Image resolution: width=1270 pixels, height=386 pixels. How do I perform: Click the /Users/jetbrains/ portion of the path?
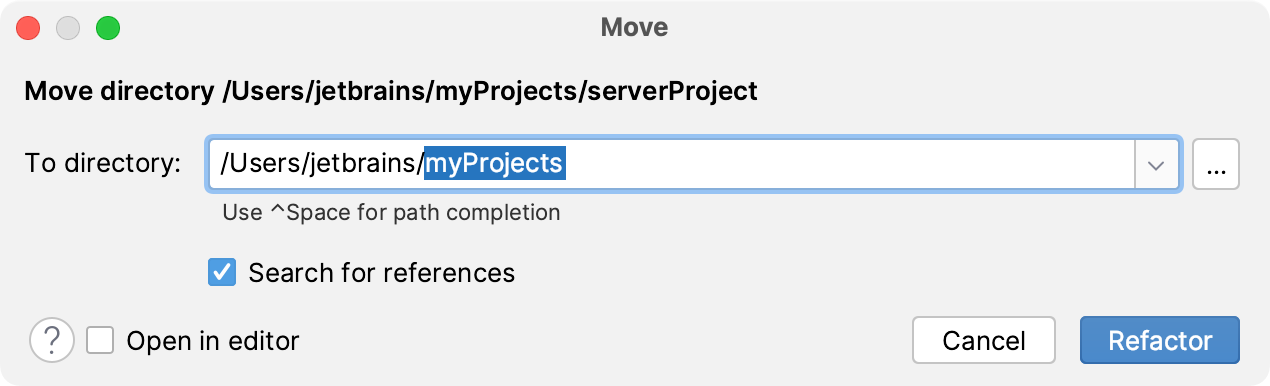click(322, 163)
